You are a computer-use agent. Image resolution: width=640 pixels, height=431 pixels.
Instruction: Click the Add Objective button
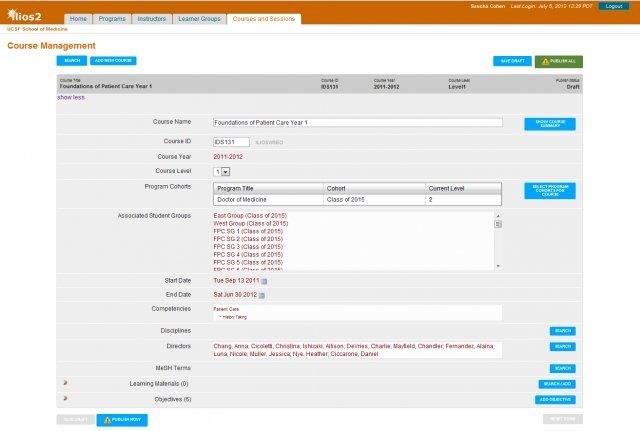pyautogui.click(x=555, y=400)
